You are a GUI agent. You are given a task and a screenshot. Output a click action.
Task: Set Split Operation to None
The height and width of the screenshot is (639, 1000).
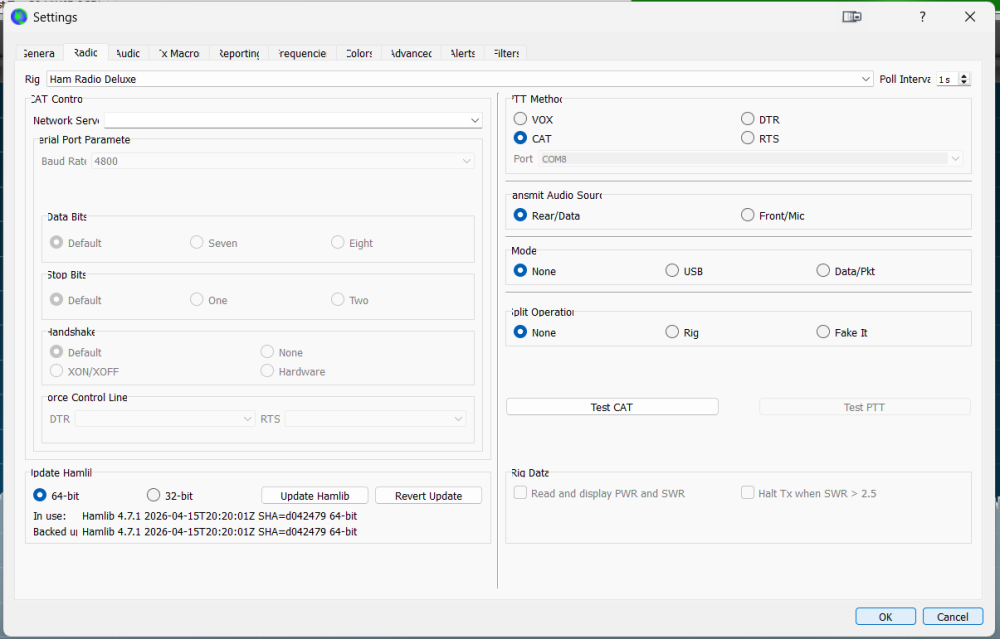pyautogui.click(x=534, y=332)
